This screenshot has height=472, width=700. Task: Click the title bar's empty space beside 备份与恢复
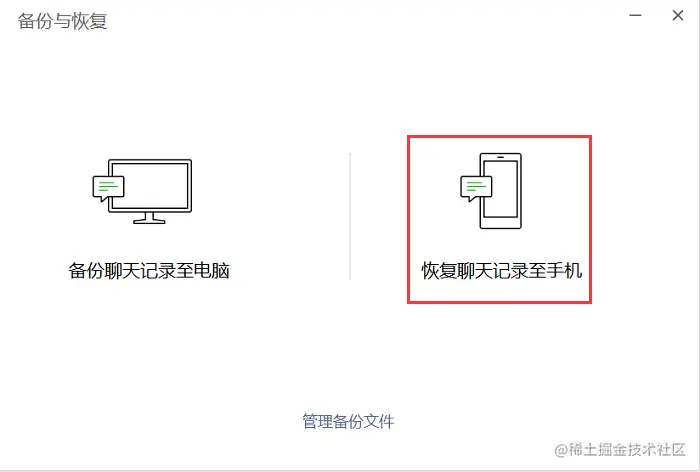(366, 20)
